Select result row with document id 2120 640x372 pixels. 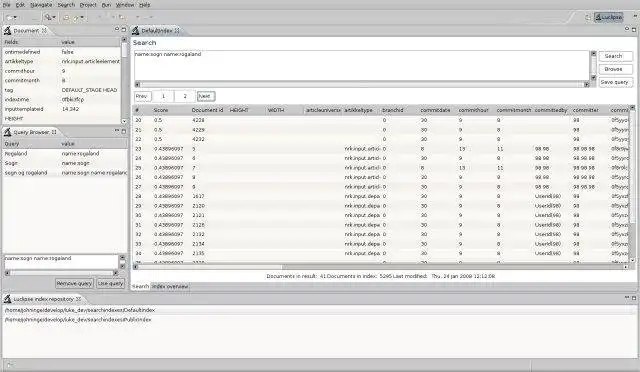381,206
